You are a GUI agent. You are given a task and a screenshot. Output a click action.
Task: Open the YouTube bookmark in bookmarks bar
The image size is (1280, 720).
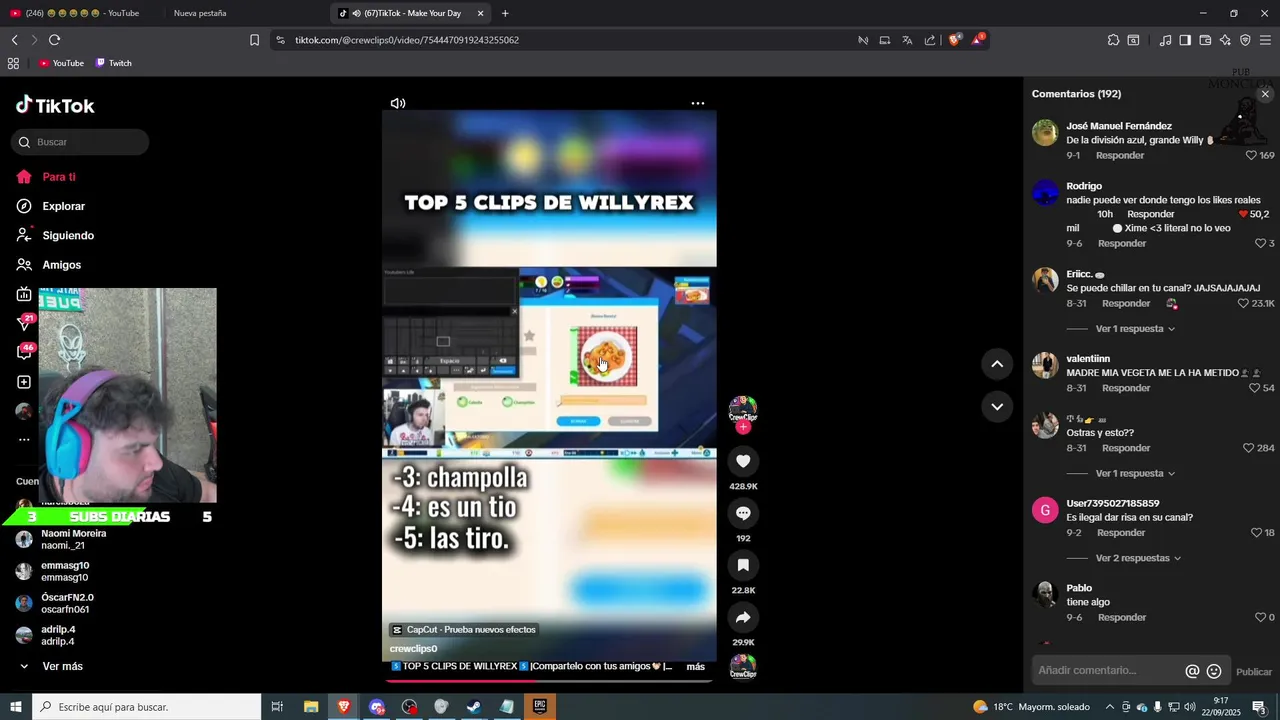(61, 63)
